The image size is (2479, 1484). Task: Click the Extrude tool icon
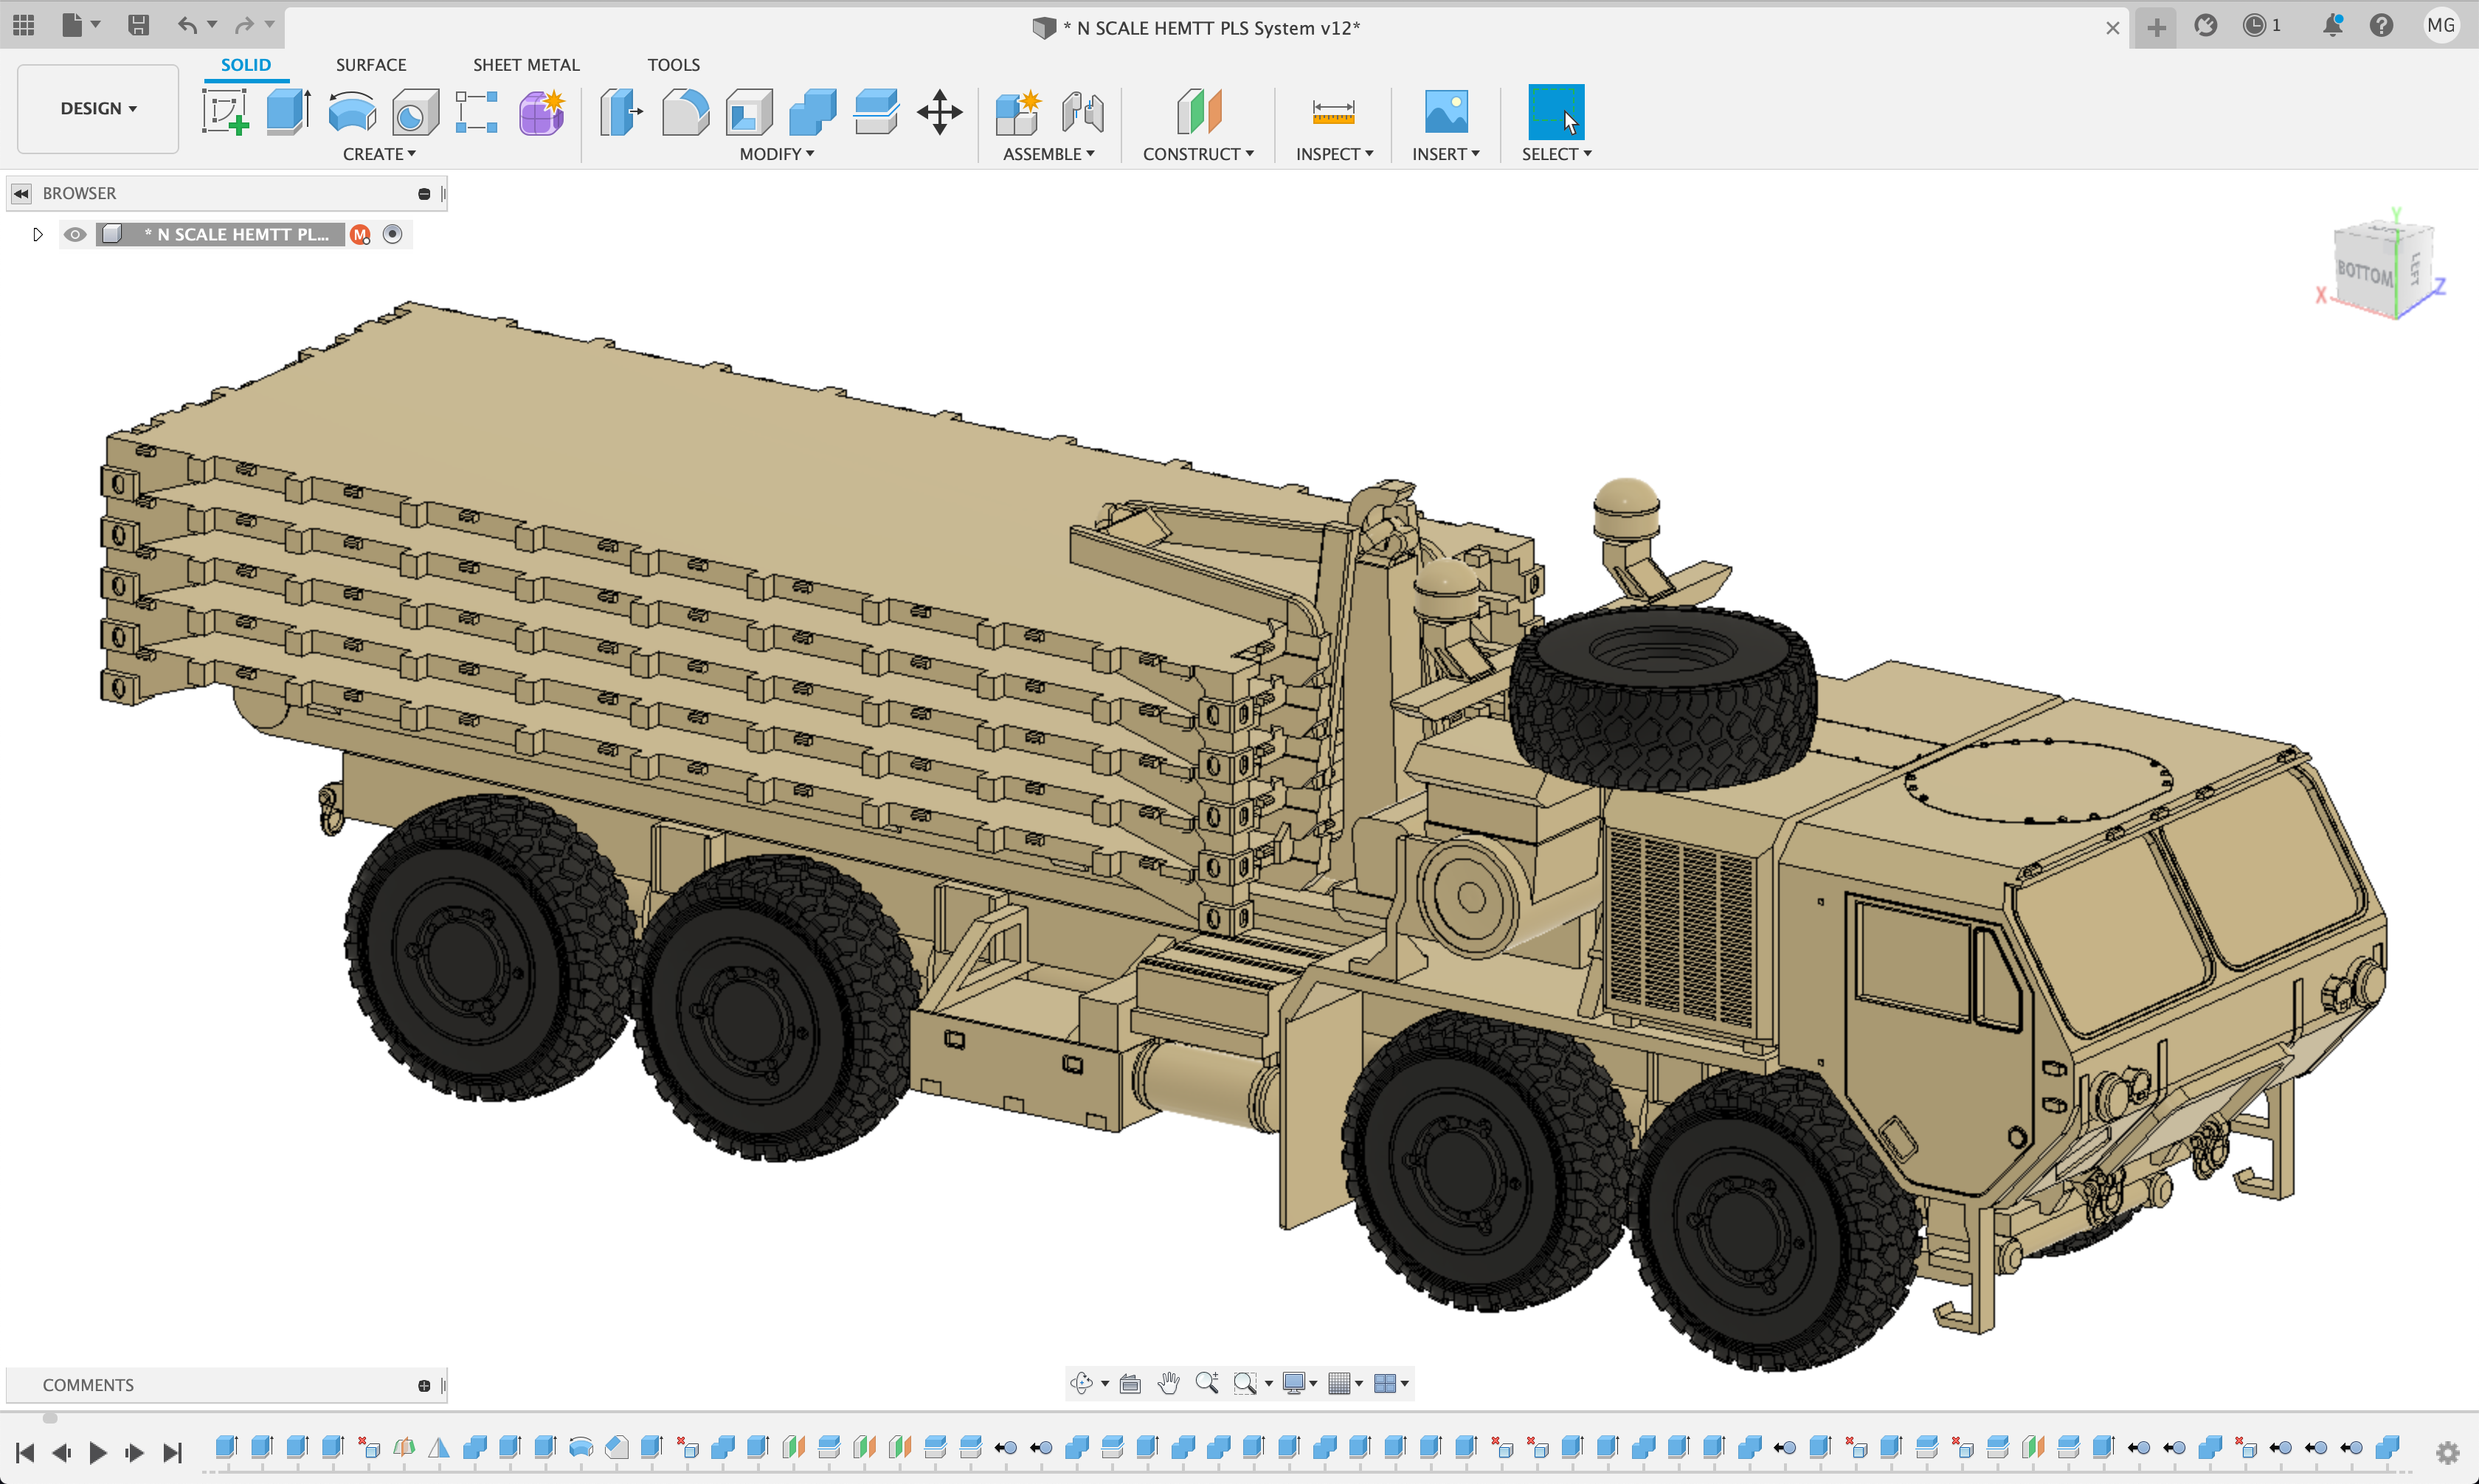coord(288,111)
